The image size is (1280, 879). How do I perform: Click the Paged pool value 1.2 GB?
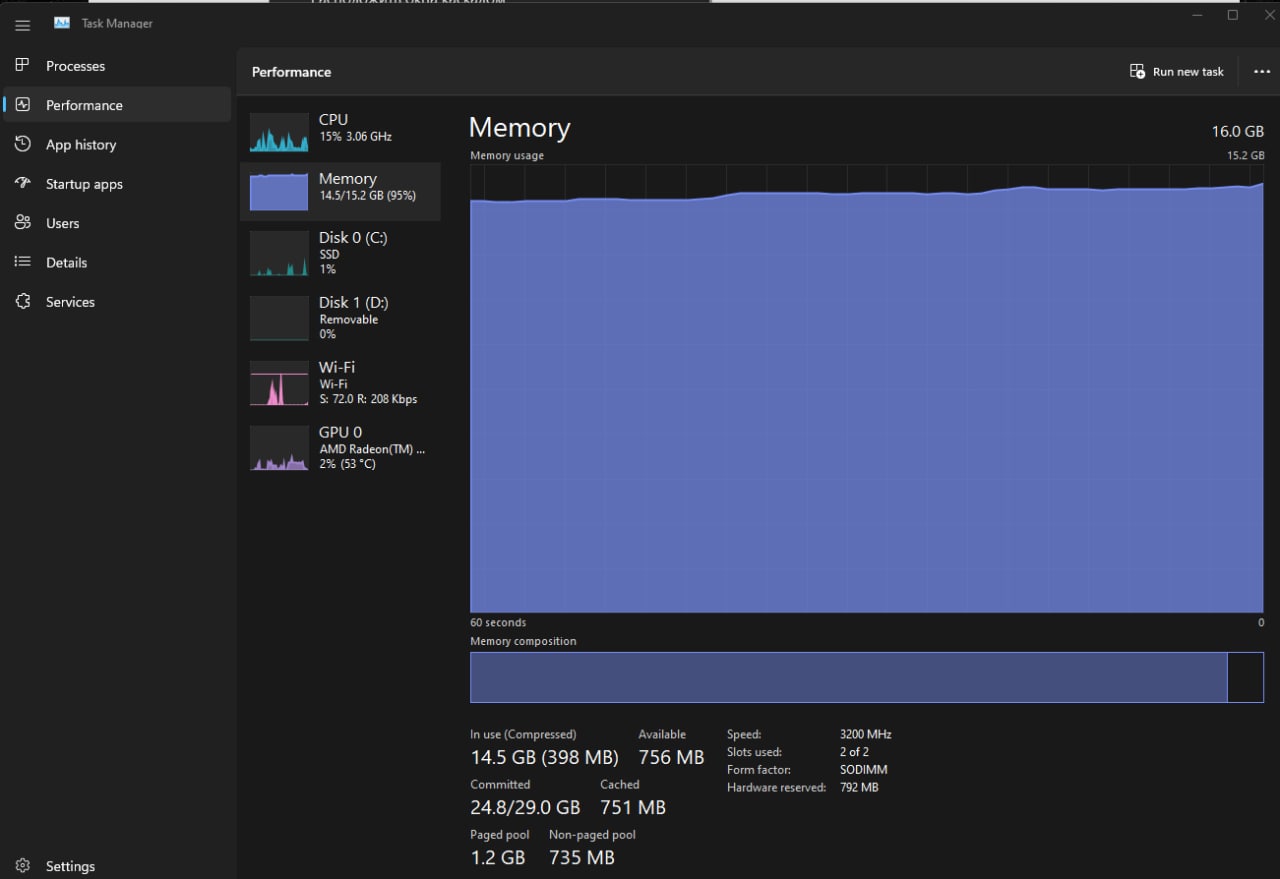(498, 857)
